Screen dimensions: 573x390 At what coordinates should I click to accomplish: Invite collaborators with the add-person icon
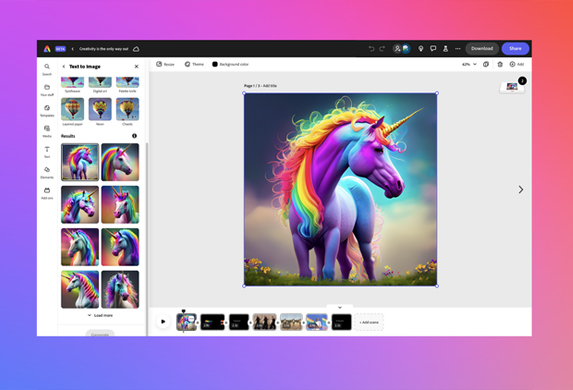pyautogui.click(x=397, y=49)
